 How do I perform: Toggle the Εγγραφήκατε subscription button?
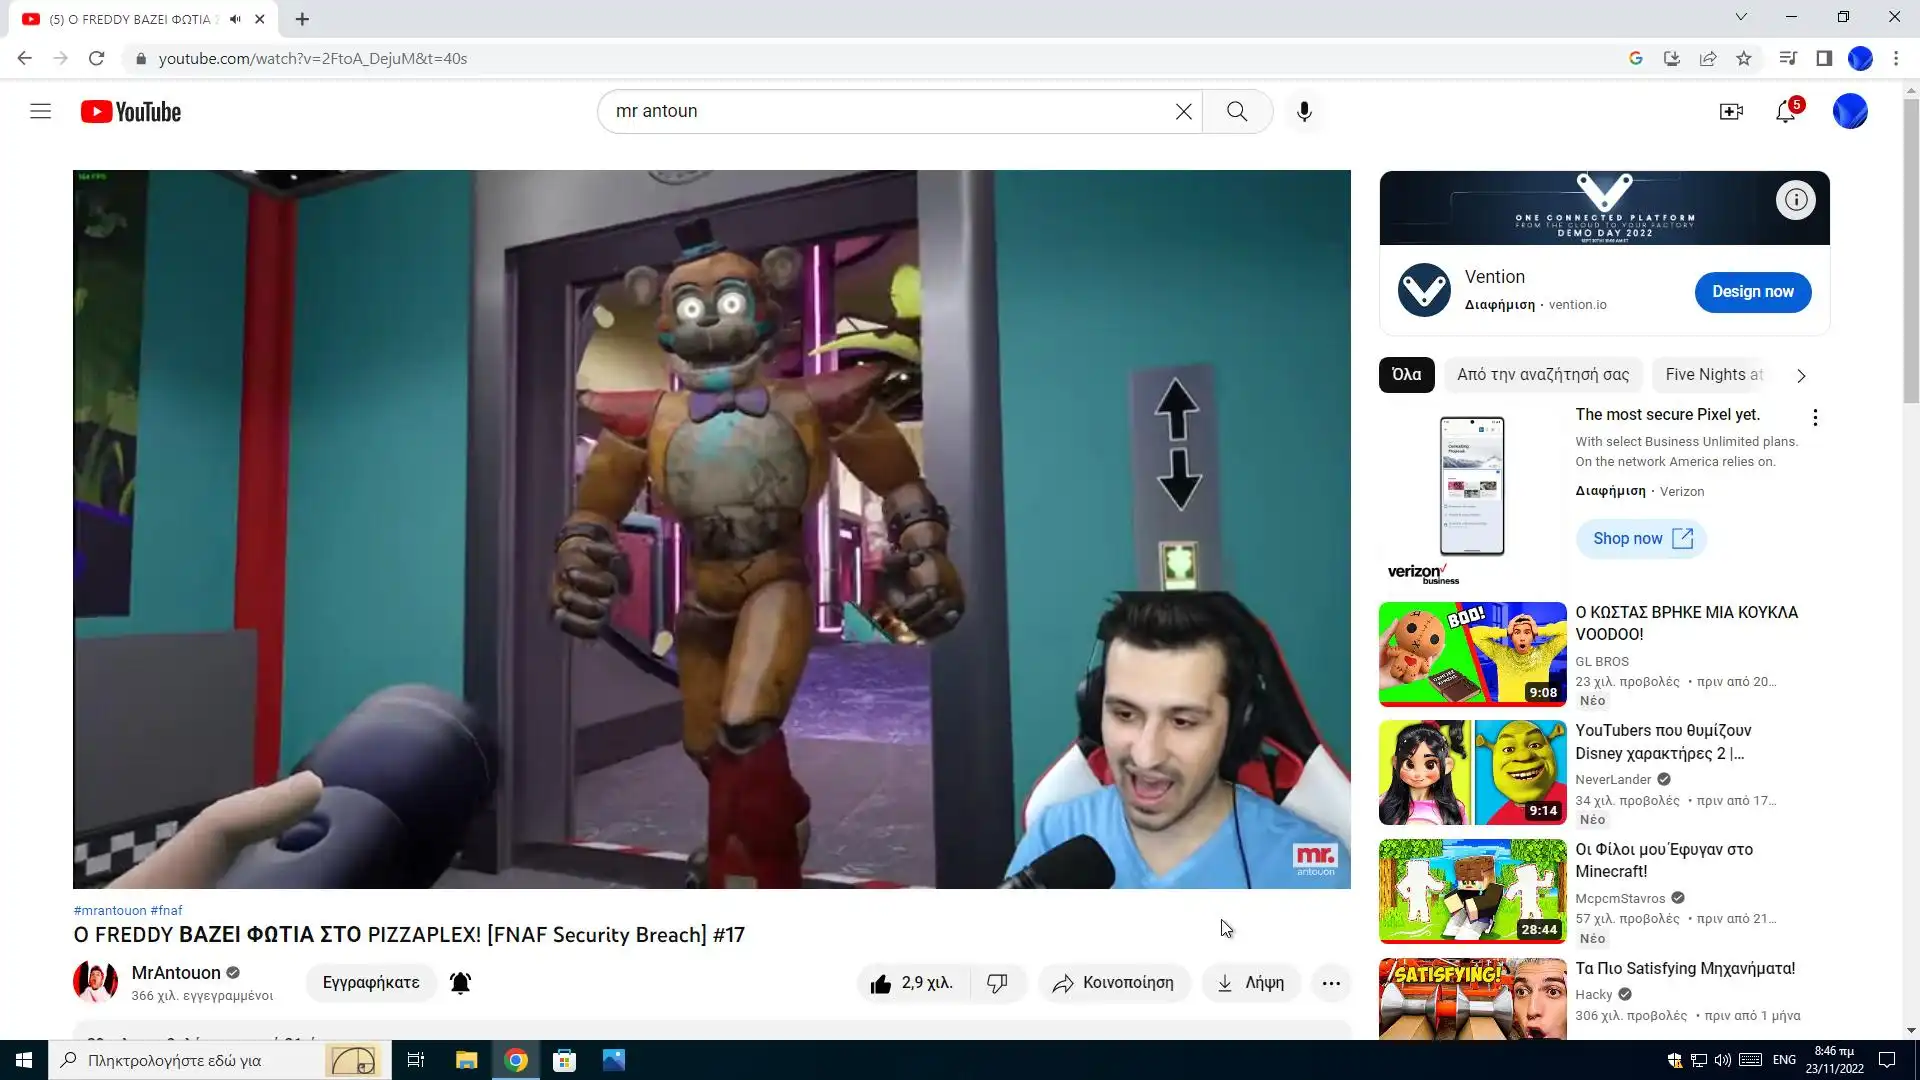tap(371, 983)
